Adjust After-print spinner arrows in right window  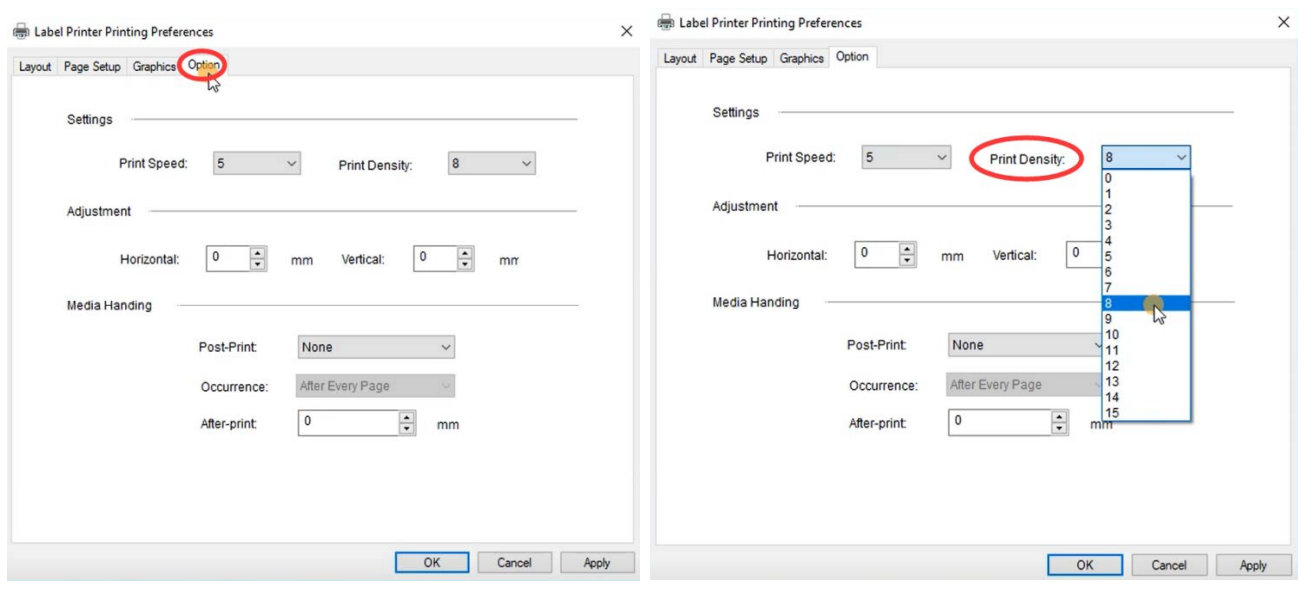coord(1060,422)
